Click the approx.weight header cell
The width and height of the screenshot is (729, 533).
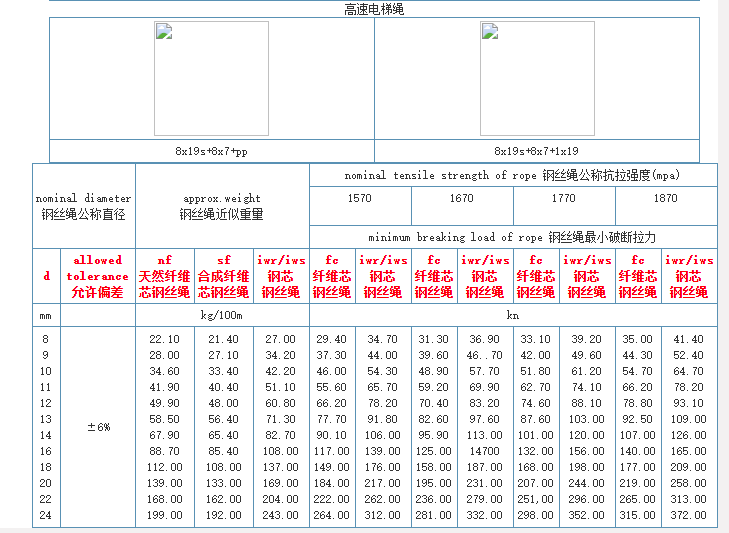[222, 206]
